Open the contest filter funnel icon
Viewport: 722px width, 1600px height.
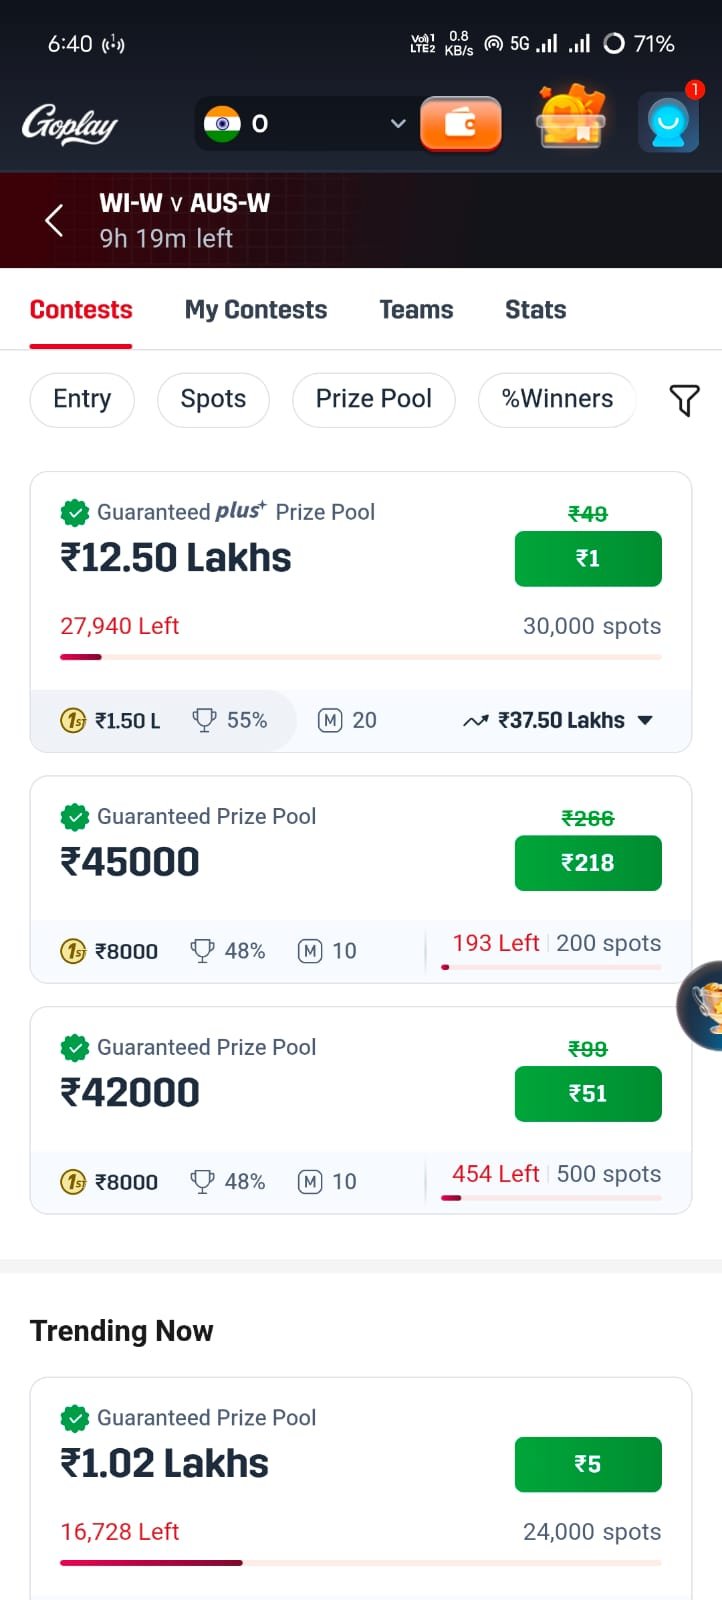pos(684,400)
